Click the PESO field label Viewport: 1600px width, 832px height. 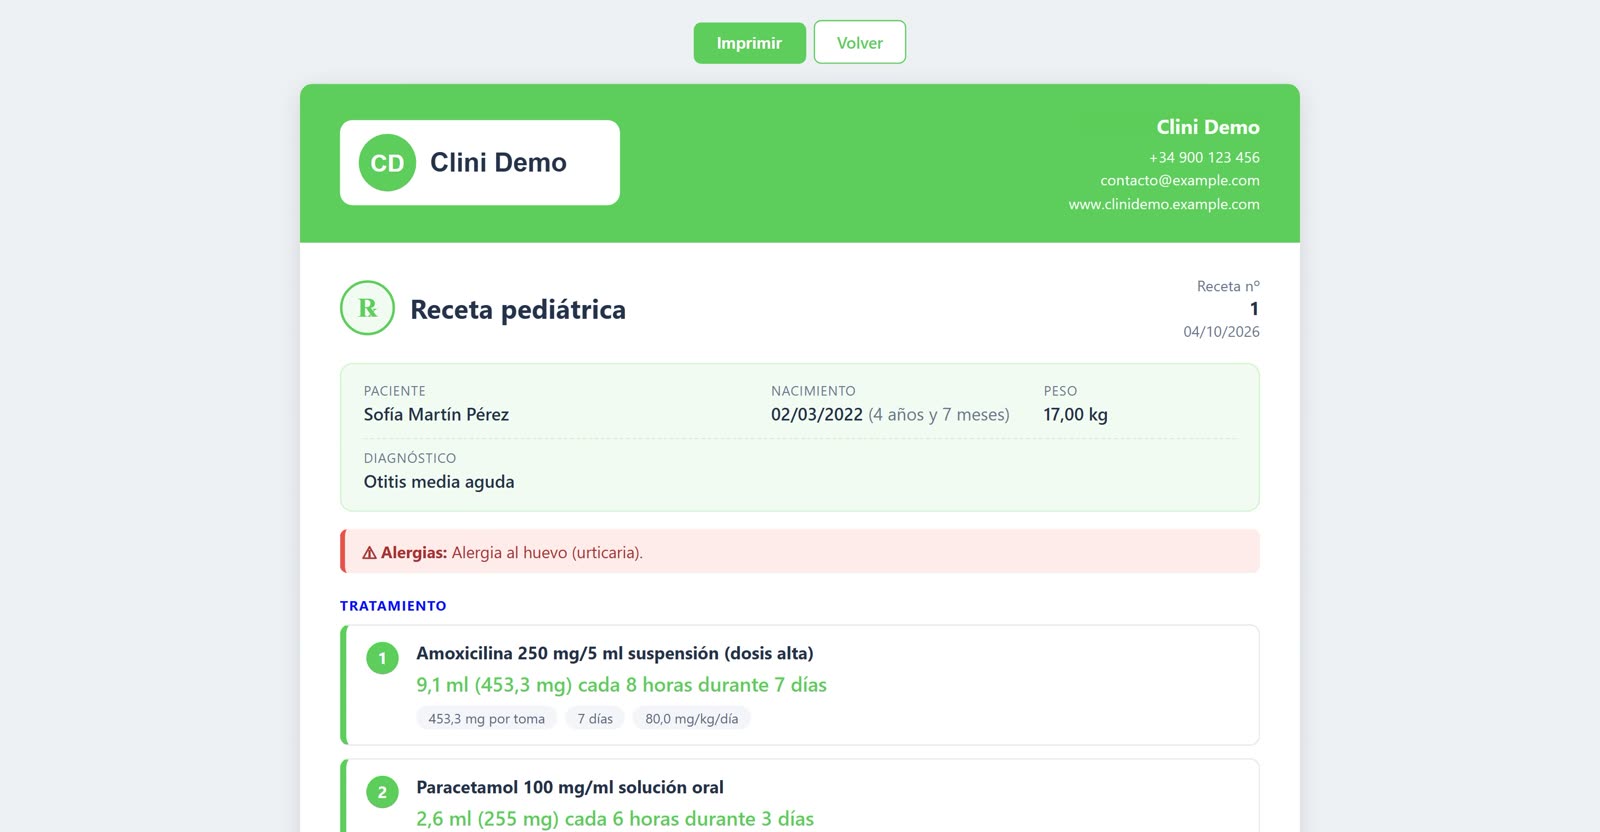click(1060, 391)
